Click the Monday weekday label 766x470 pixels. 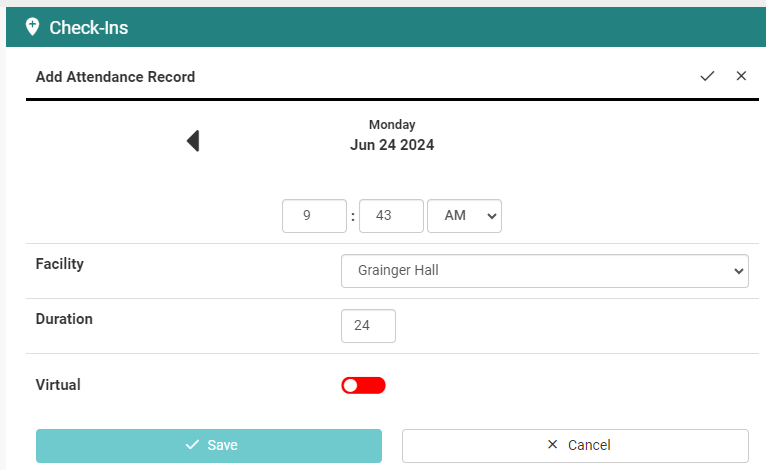click(392, 125)
